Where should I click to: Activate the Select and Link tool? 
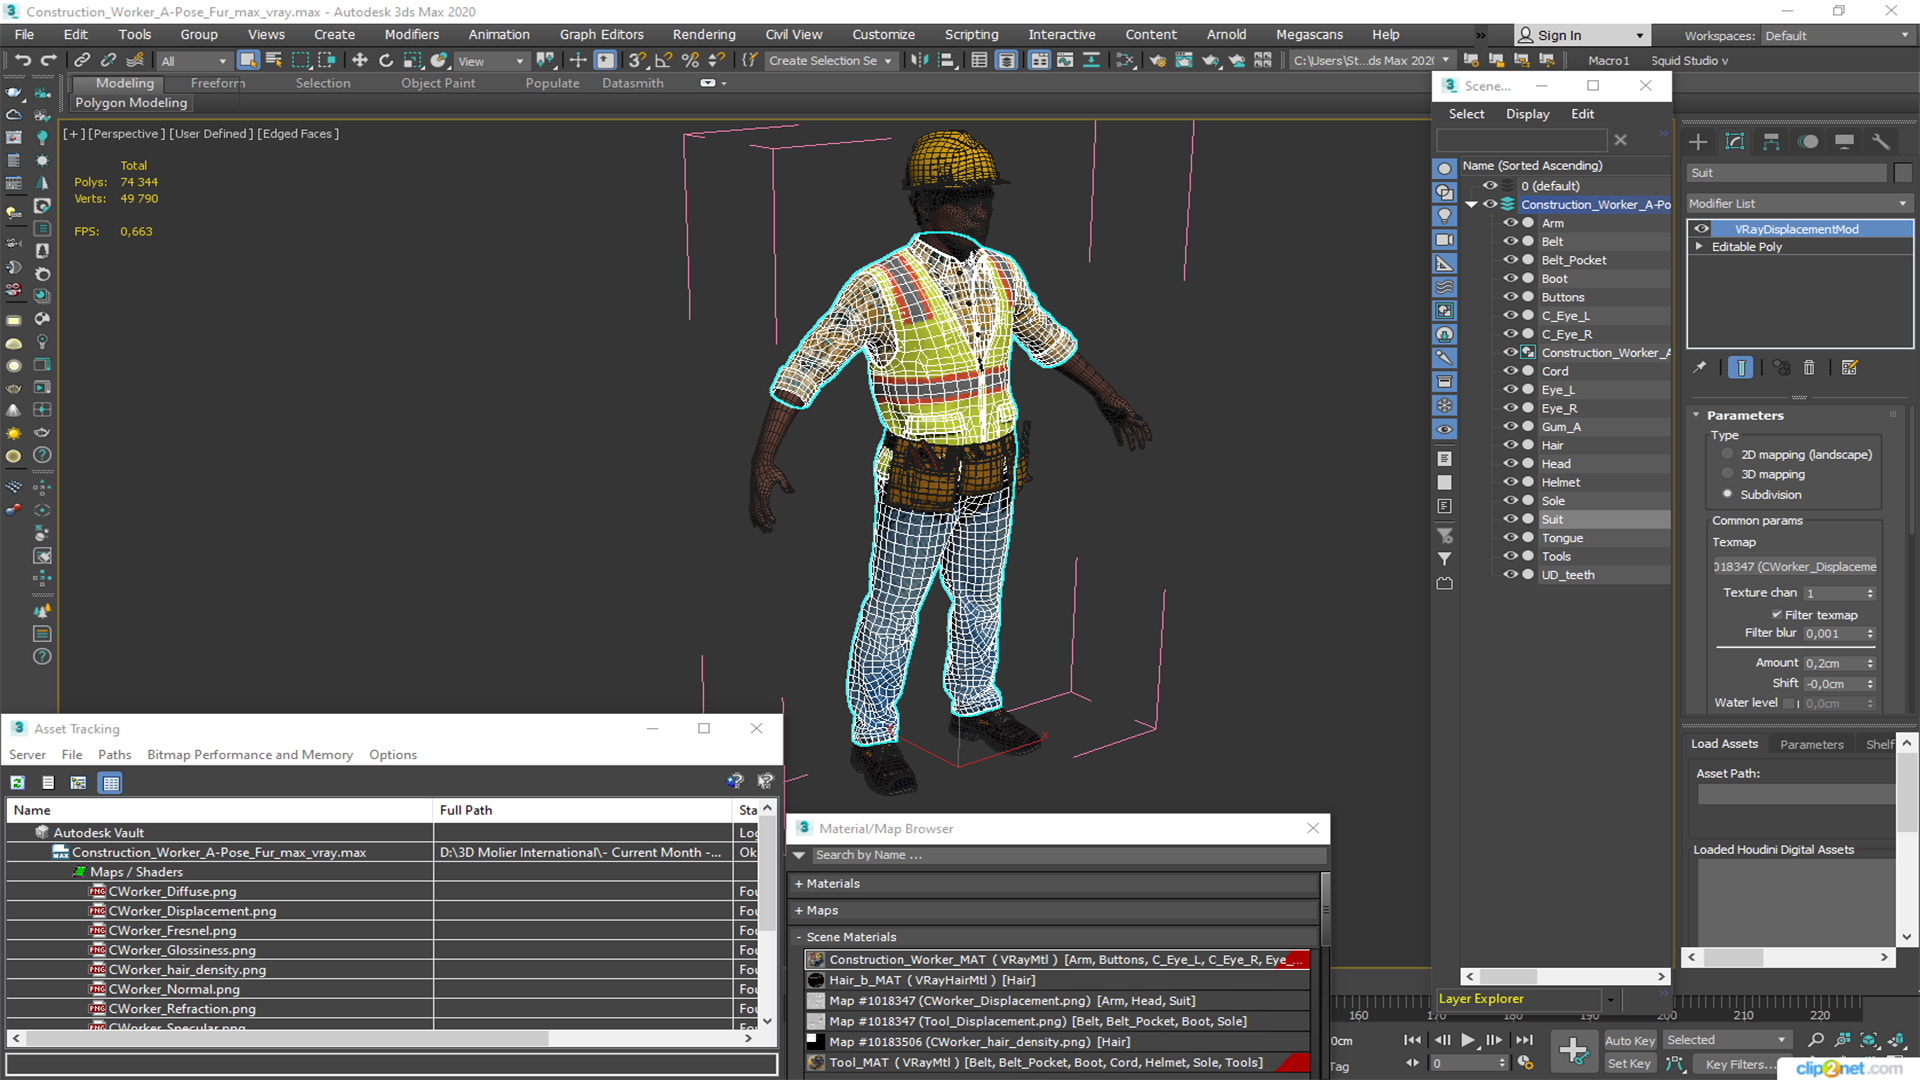point(83,60)
